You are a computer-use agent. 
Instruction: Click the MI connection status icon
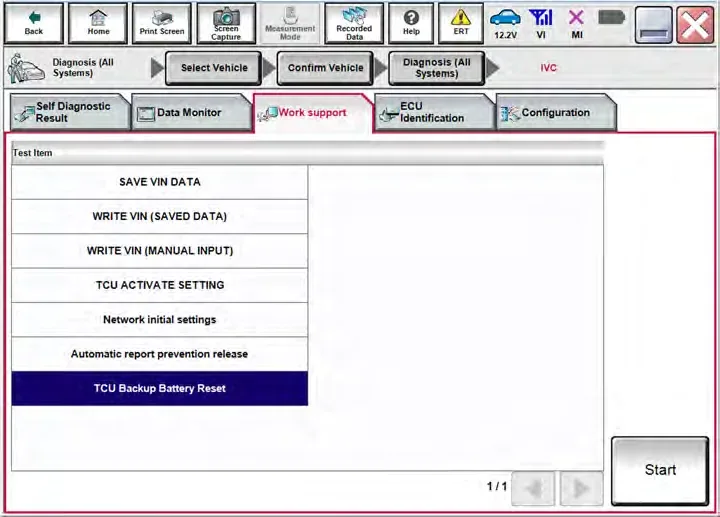(x=576, y=24)
